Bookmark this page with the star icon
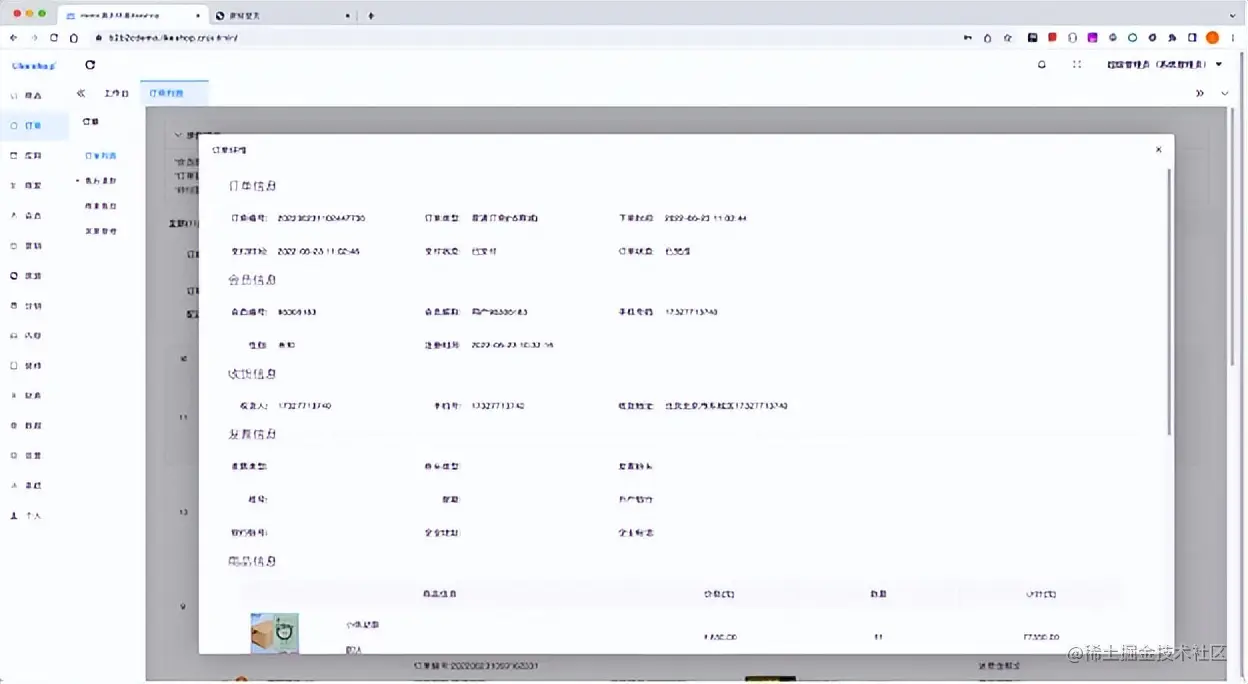Viewport: 1248px width, 684px height. click(1007, 38)
